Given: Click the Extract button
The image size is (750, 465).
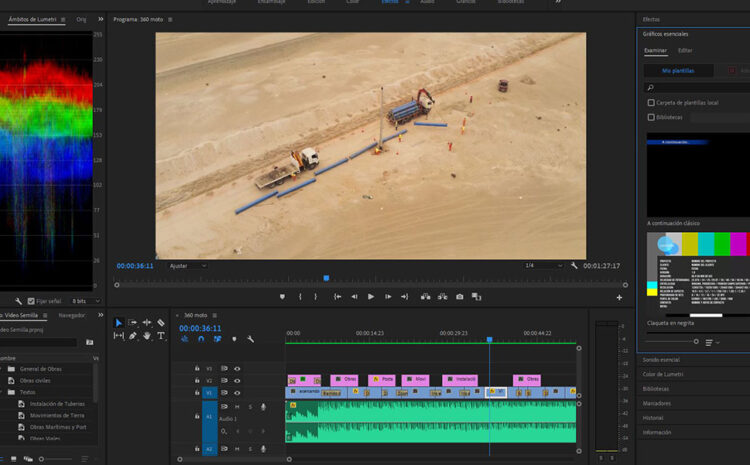Looking at the screenshot, I should coord(442,297).
